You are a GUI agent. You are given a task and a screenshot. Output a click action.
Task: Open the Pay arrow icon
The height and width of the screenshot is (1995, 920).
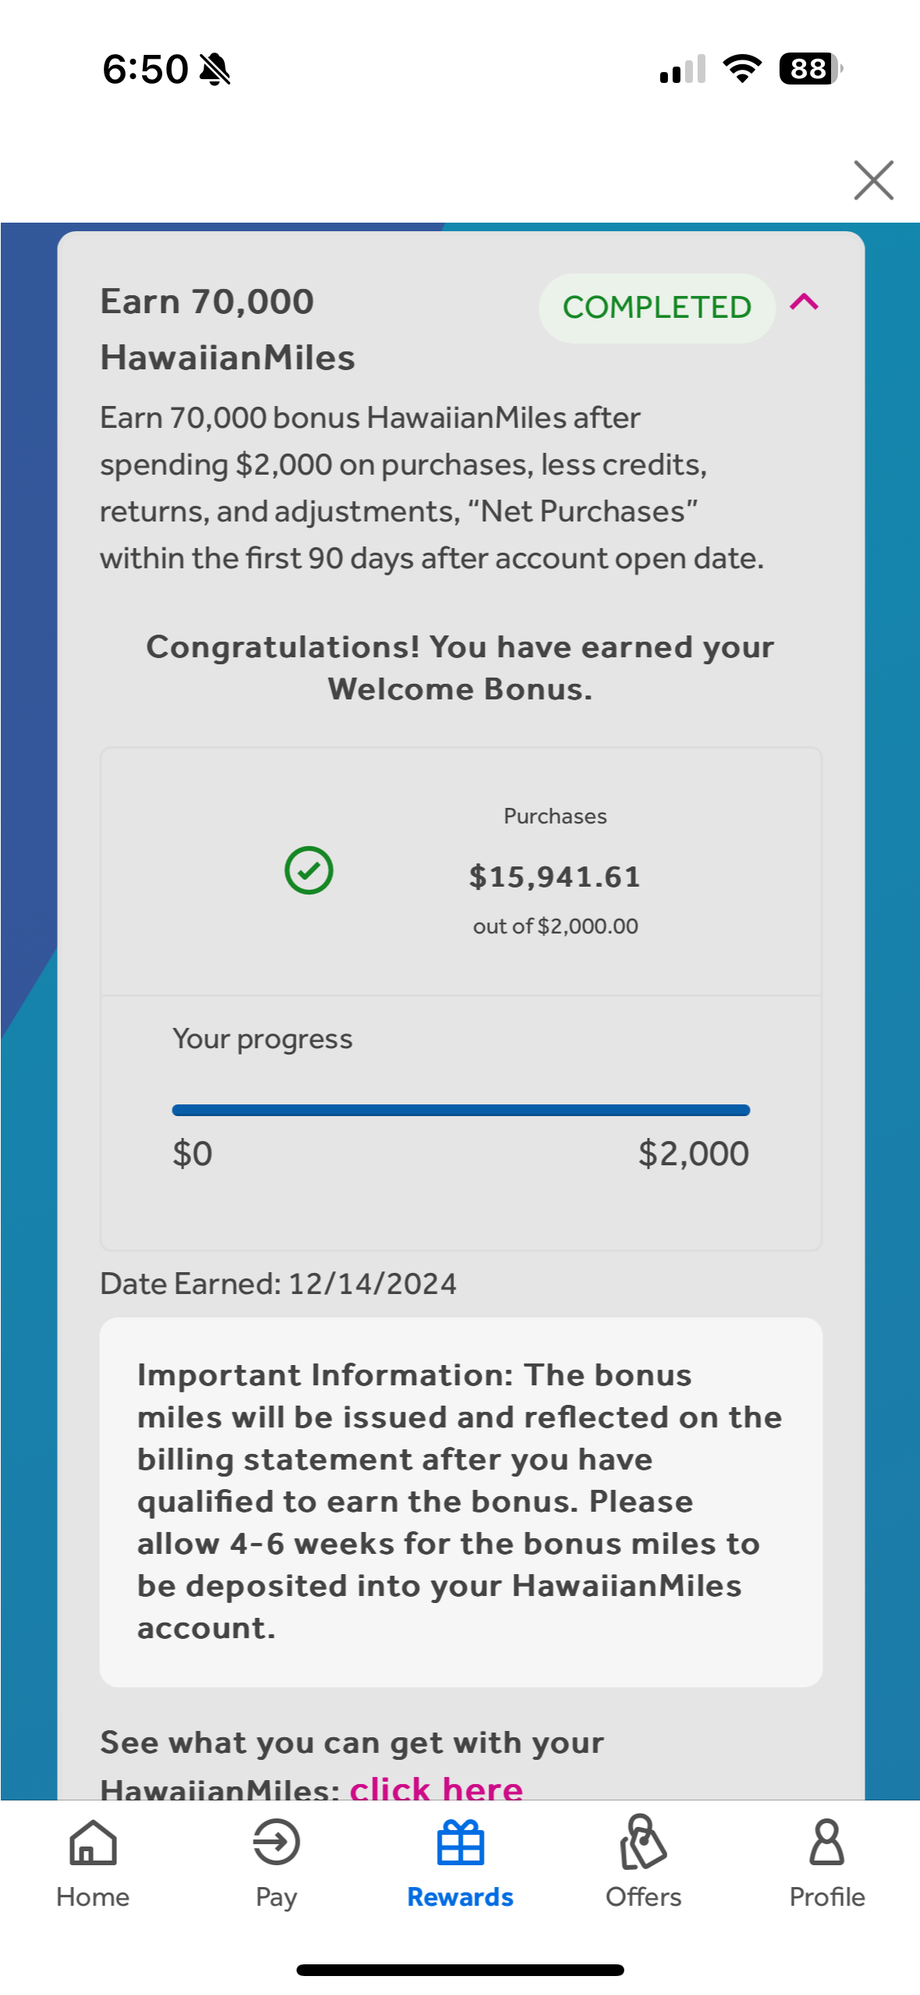[276, 1842]
